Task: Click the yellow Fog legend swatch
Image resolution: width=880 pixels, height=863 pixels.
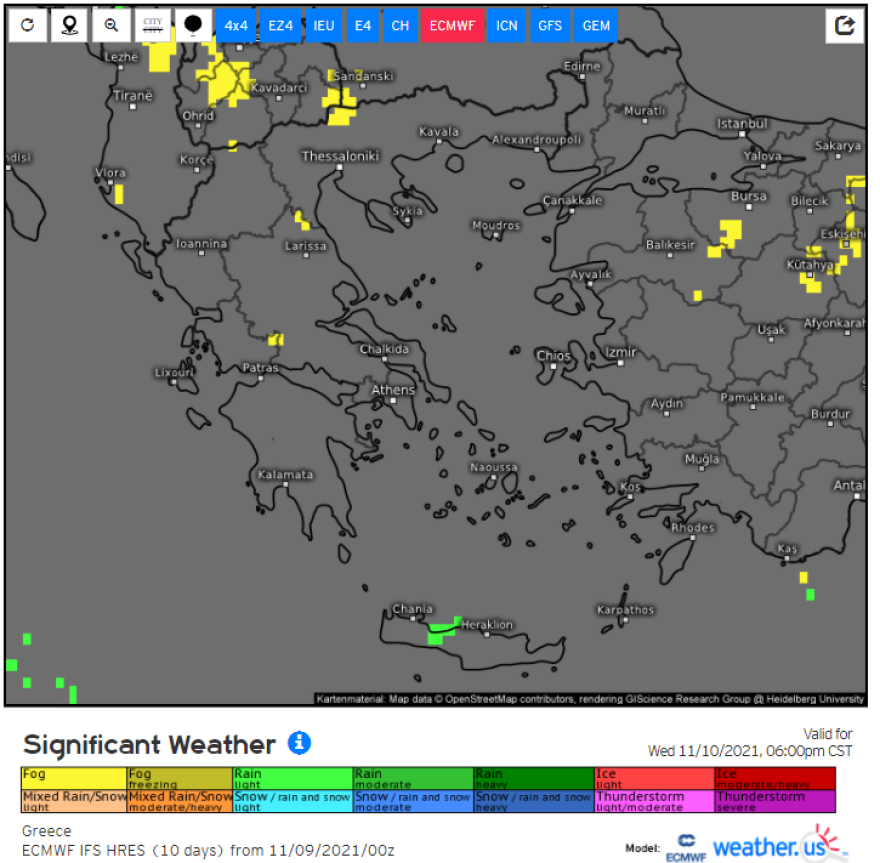Action: [74, 778]
